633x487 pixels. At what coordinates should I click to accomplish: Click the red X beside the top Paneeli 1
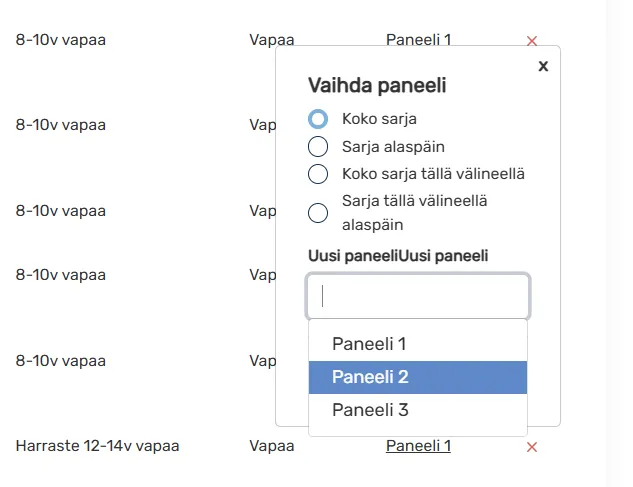[x=532, y=41]
